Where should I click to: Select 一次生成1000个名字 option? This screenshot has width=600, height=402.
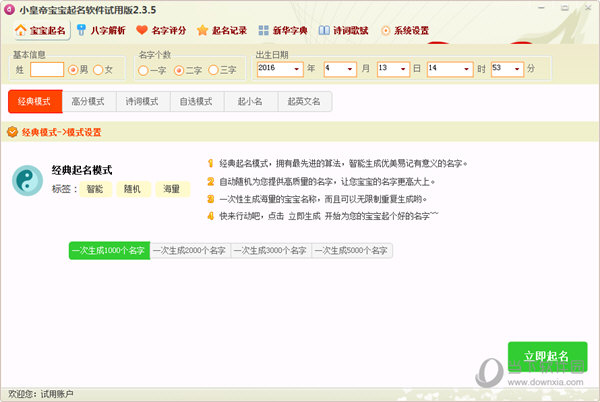[x=109, y=251]
